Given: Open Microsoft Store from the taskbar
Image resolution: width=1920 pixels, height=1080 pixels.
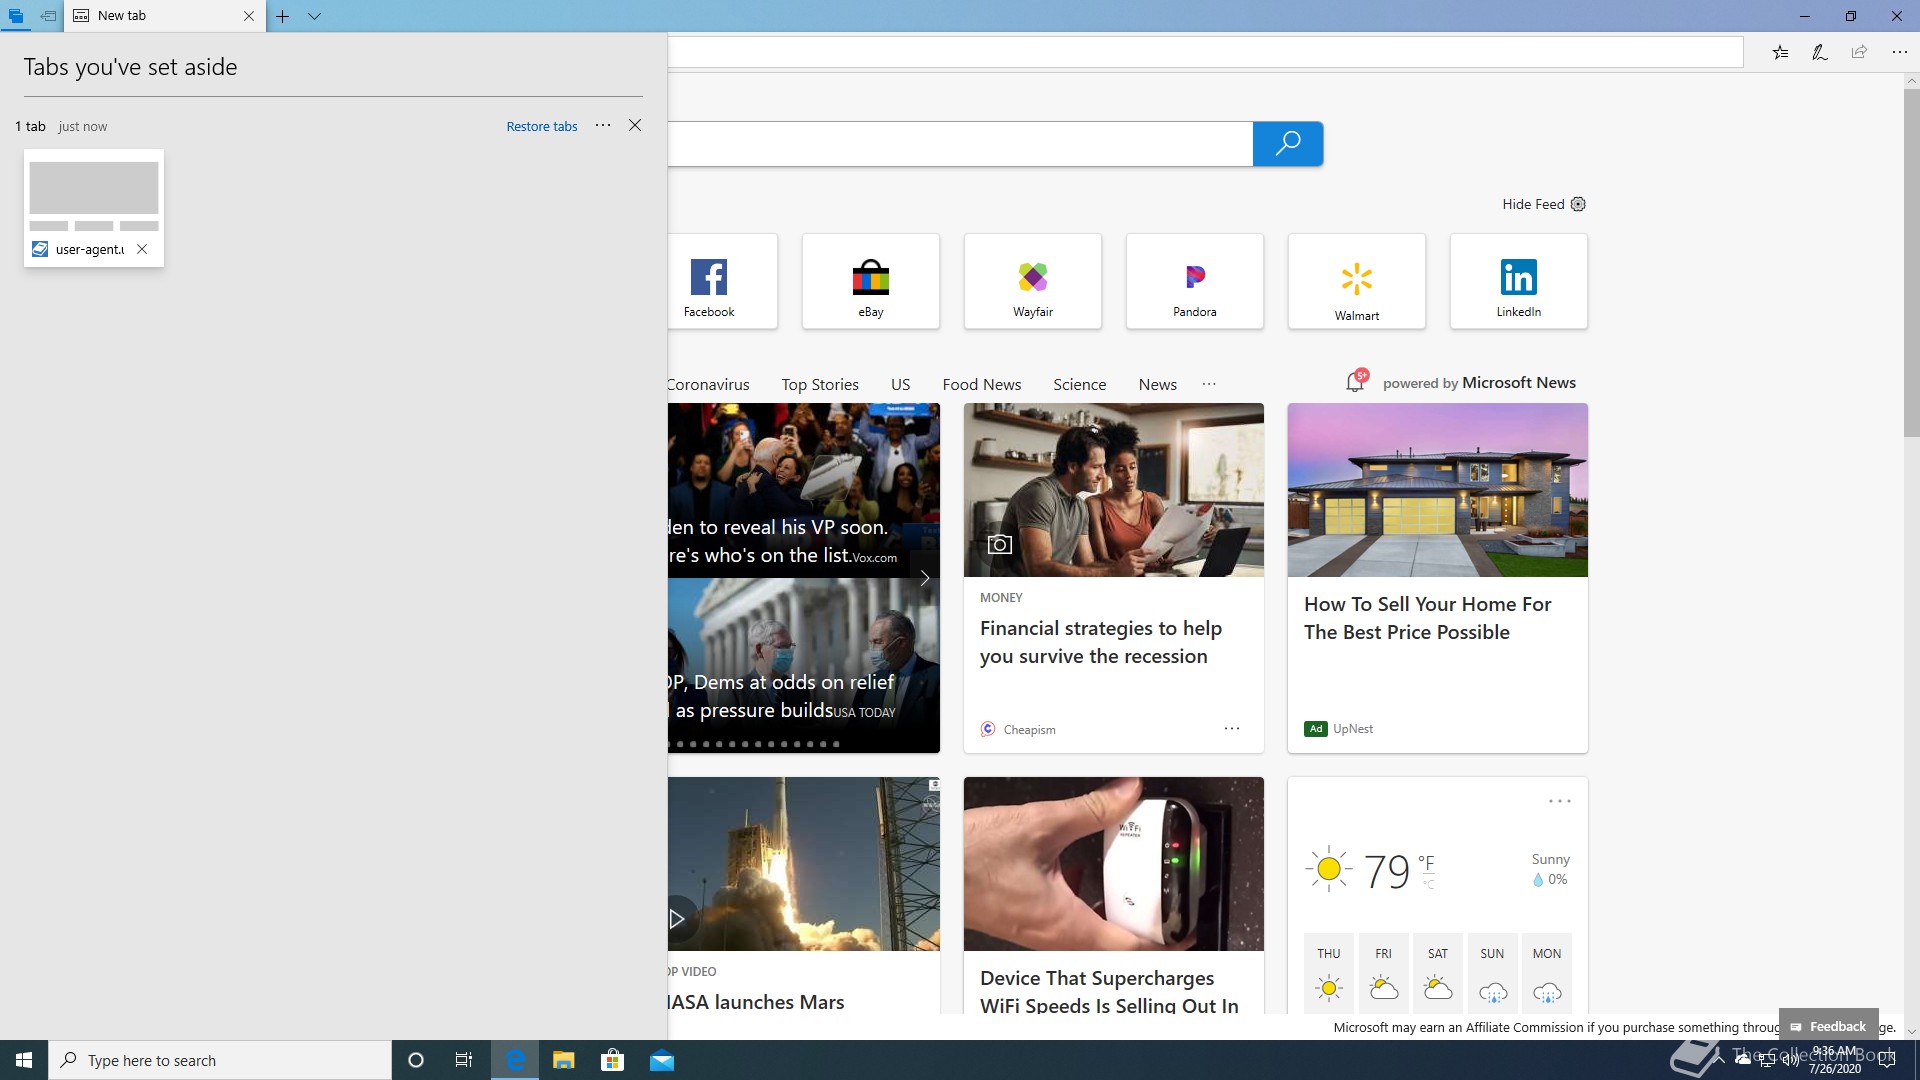Looking at the screenshot, I should pos(612,1060).
